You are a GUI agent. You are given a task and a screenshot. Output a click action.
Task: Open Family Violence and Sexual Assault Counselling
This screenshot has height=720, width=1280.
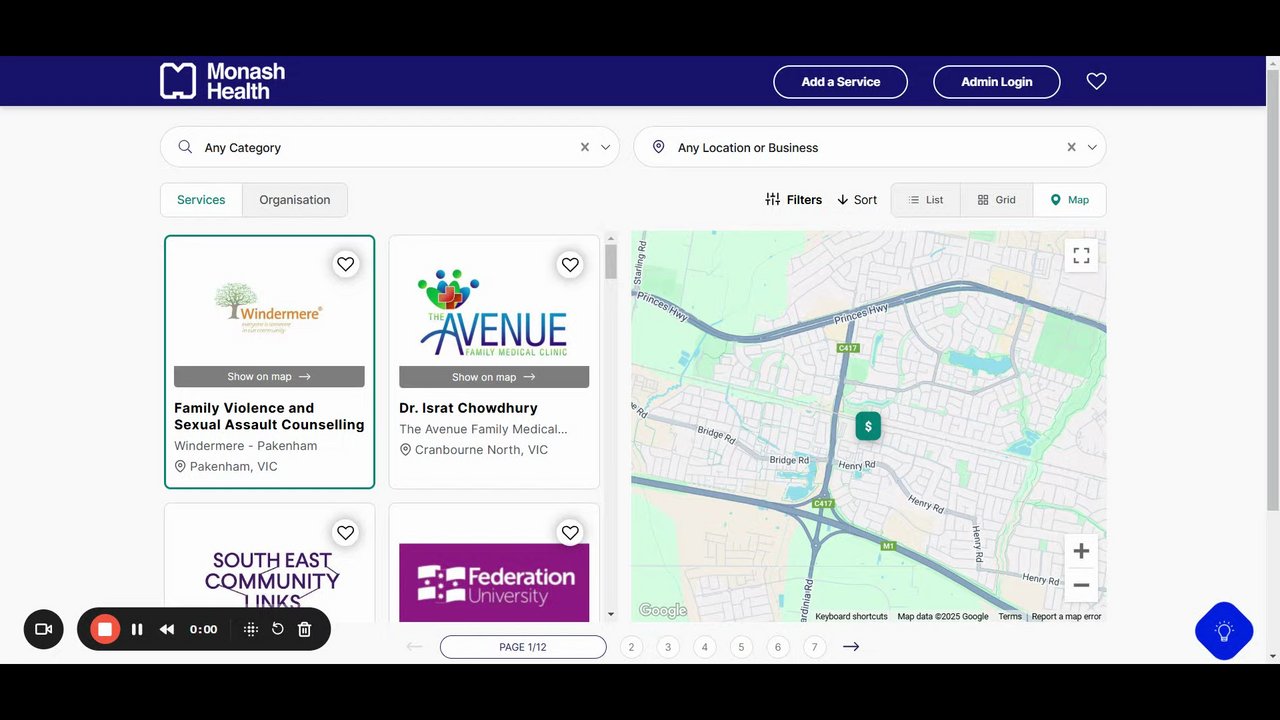pyautogui.click(x=269, y=416)
